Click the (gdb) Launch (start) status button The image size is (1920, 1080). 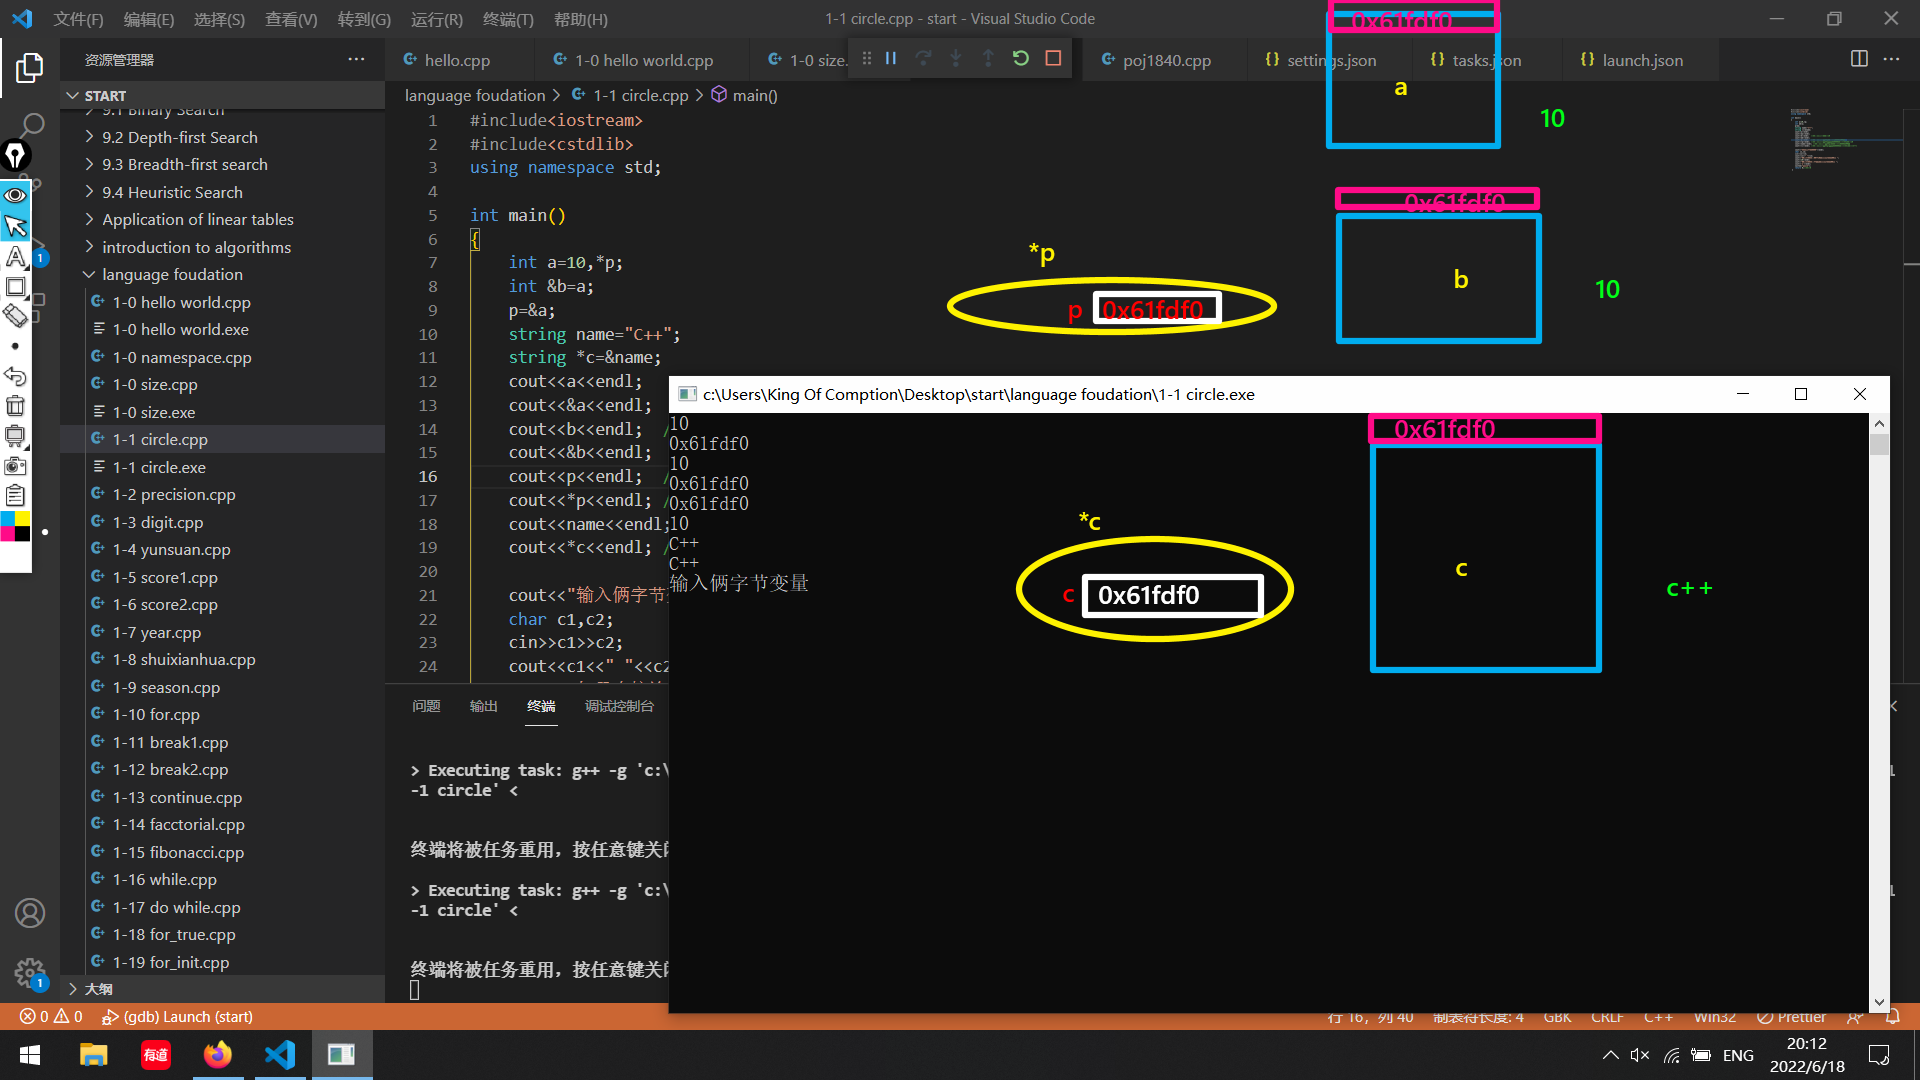(178, 1016)
